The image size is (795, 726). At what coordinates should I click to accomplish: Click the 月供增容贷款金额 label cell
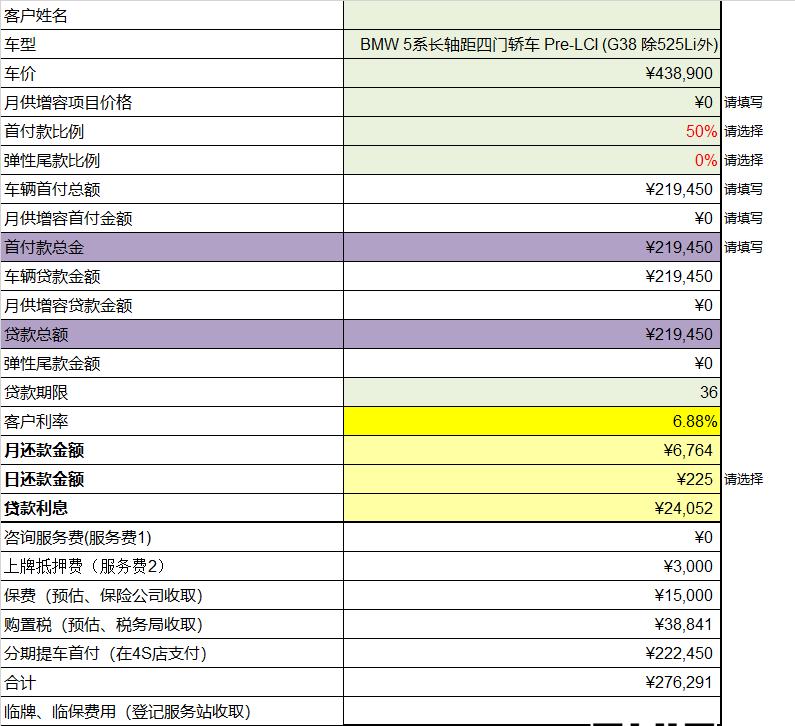click(172, 305)
